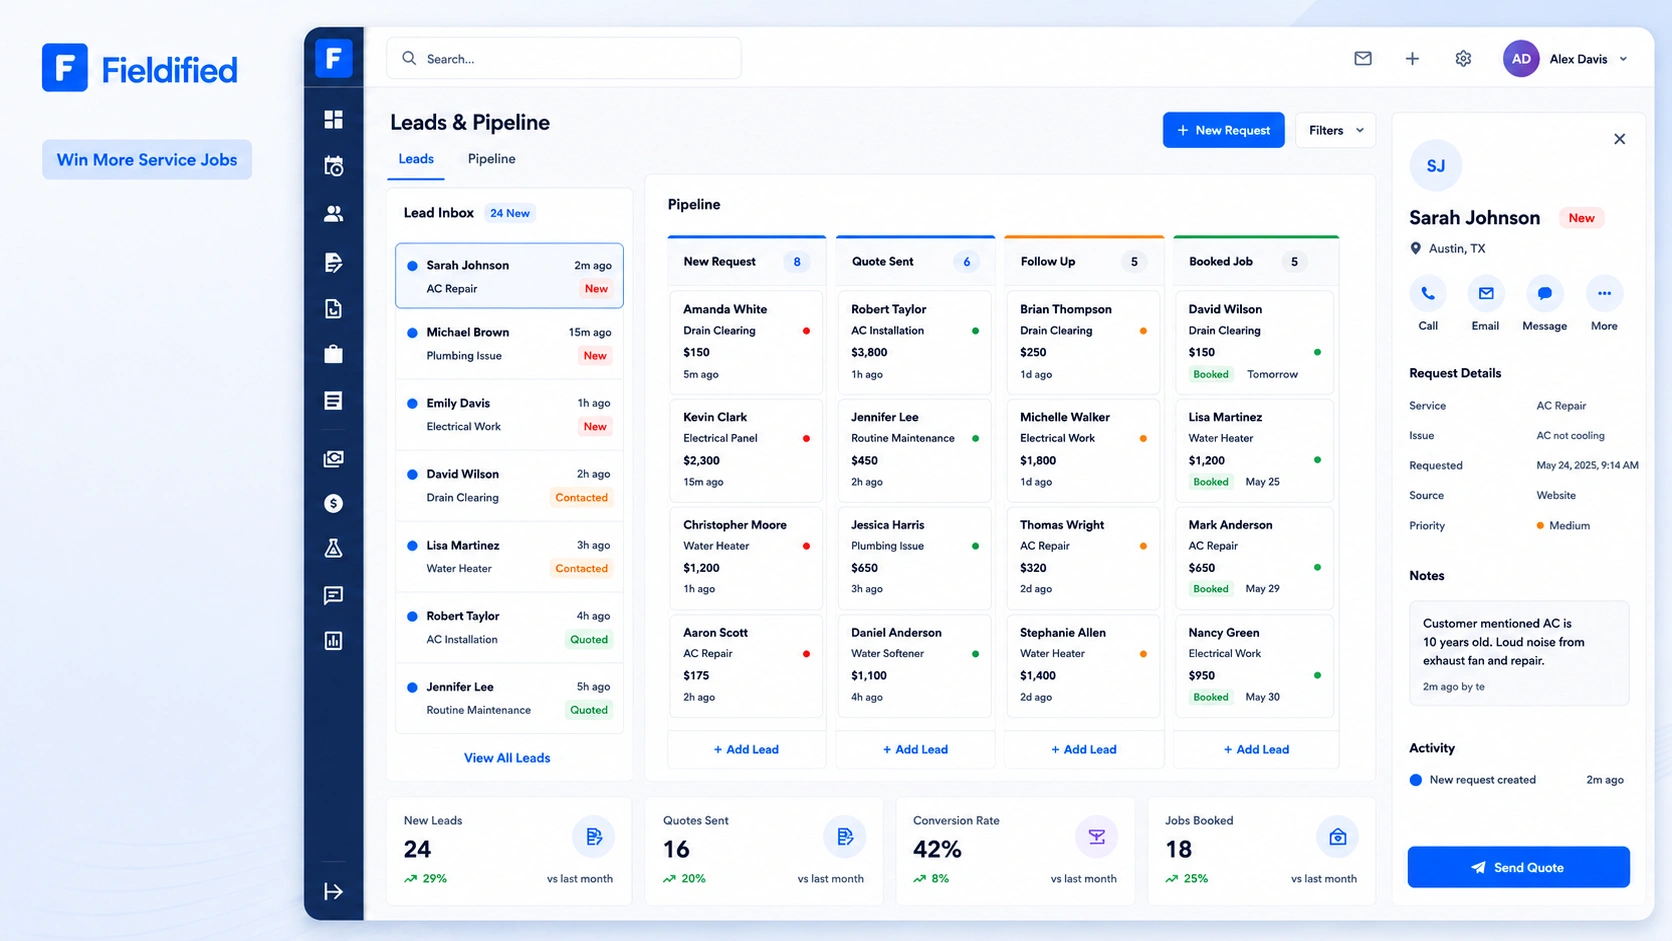Viewport: 1672px width, 941px height.
Task: Open the customers people icon in sidebar
Action: click(x=334, y=214)
